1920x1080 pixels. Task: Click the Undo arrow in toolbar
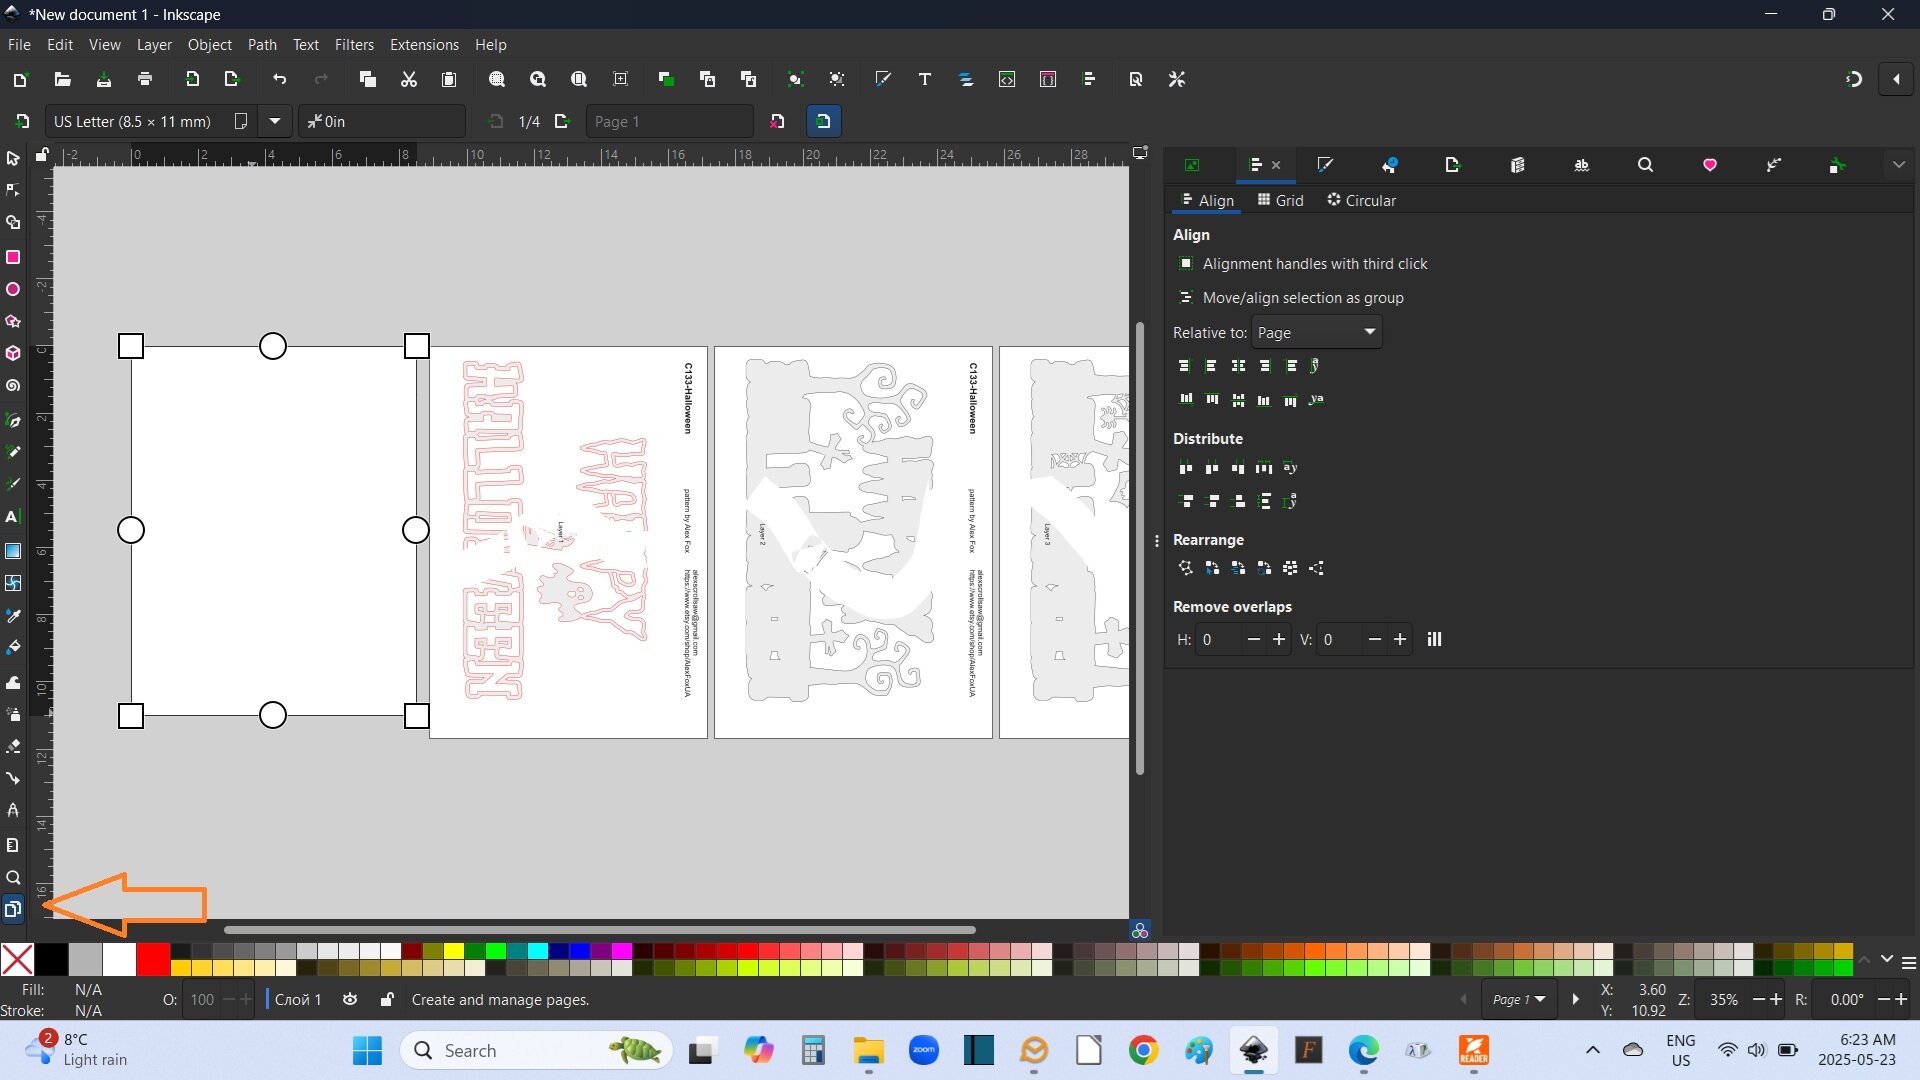coord(279,79)
